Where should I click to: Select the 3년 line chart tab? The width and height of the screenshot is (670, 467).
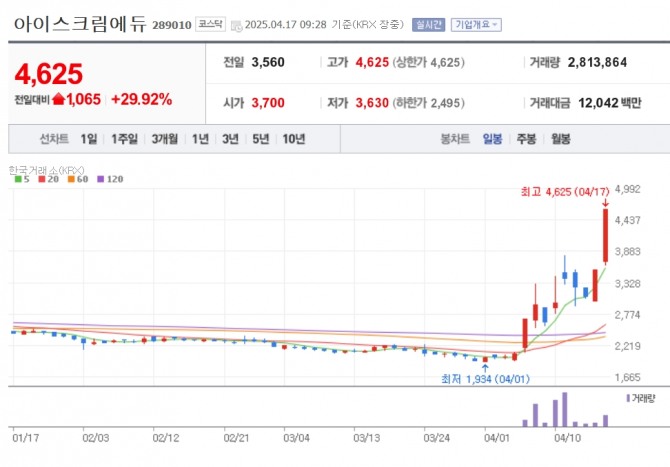coord(230,139)
